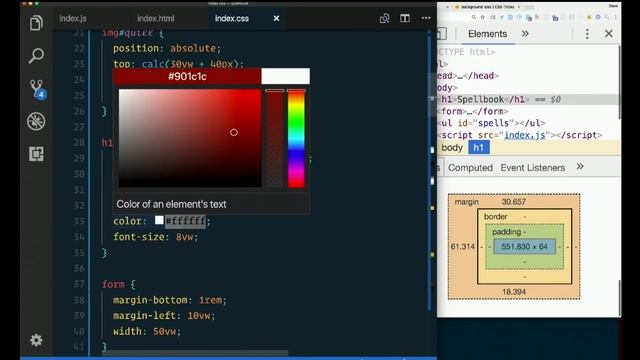Select the body breadcrumb in DevTools

452,148
